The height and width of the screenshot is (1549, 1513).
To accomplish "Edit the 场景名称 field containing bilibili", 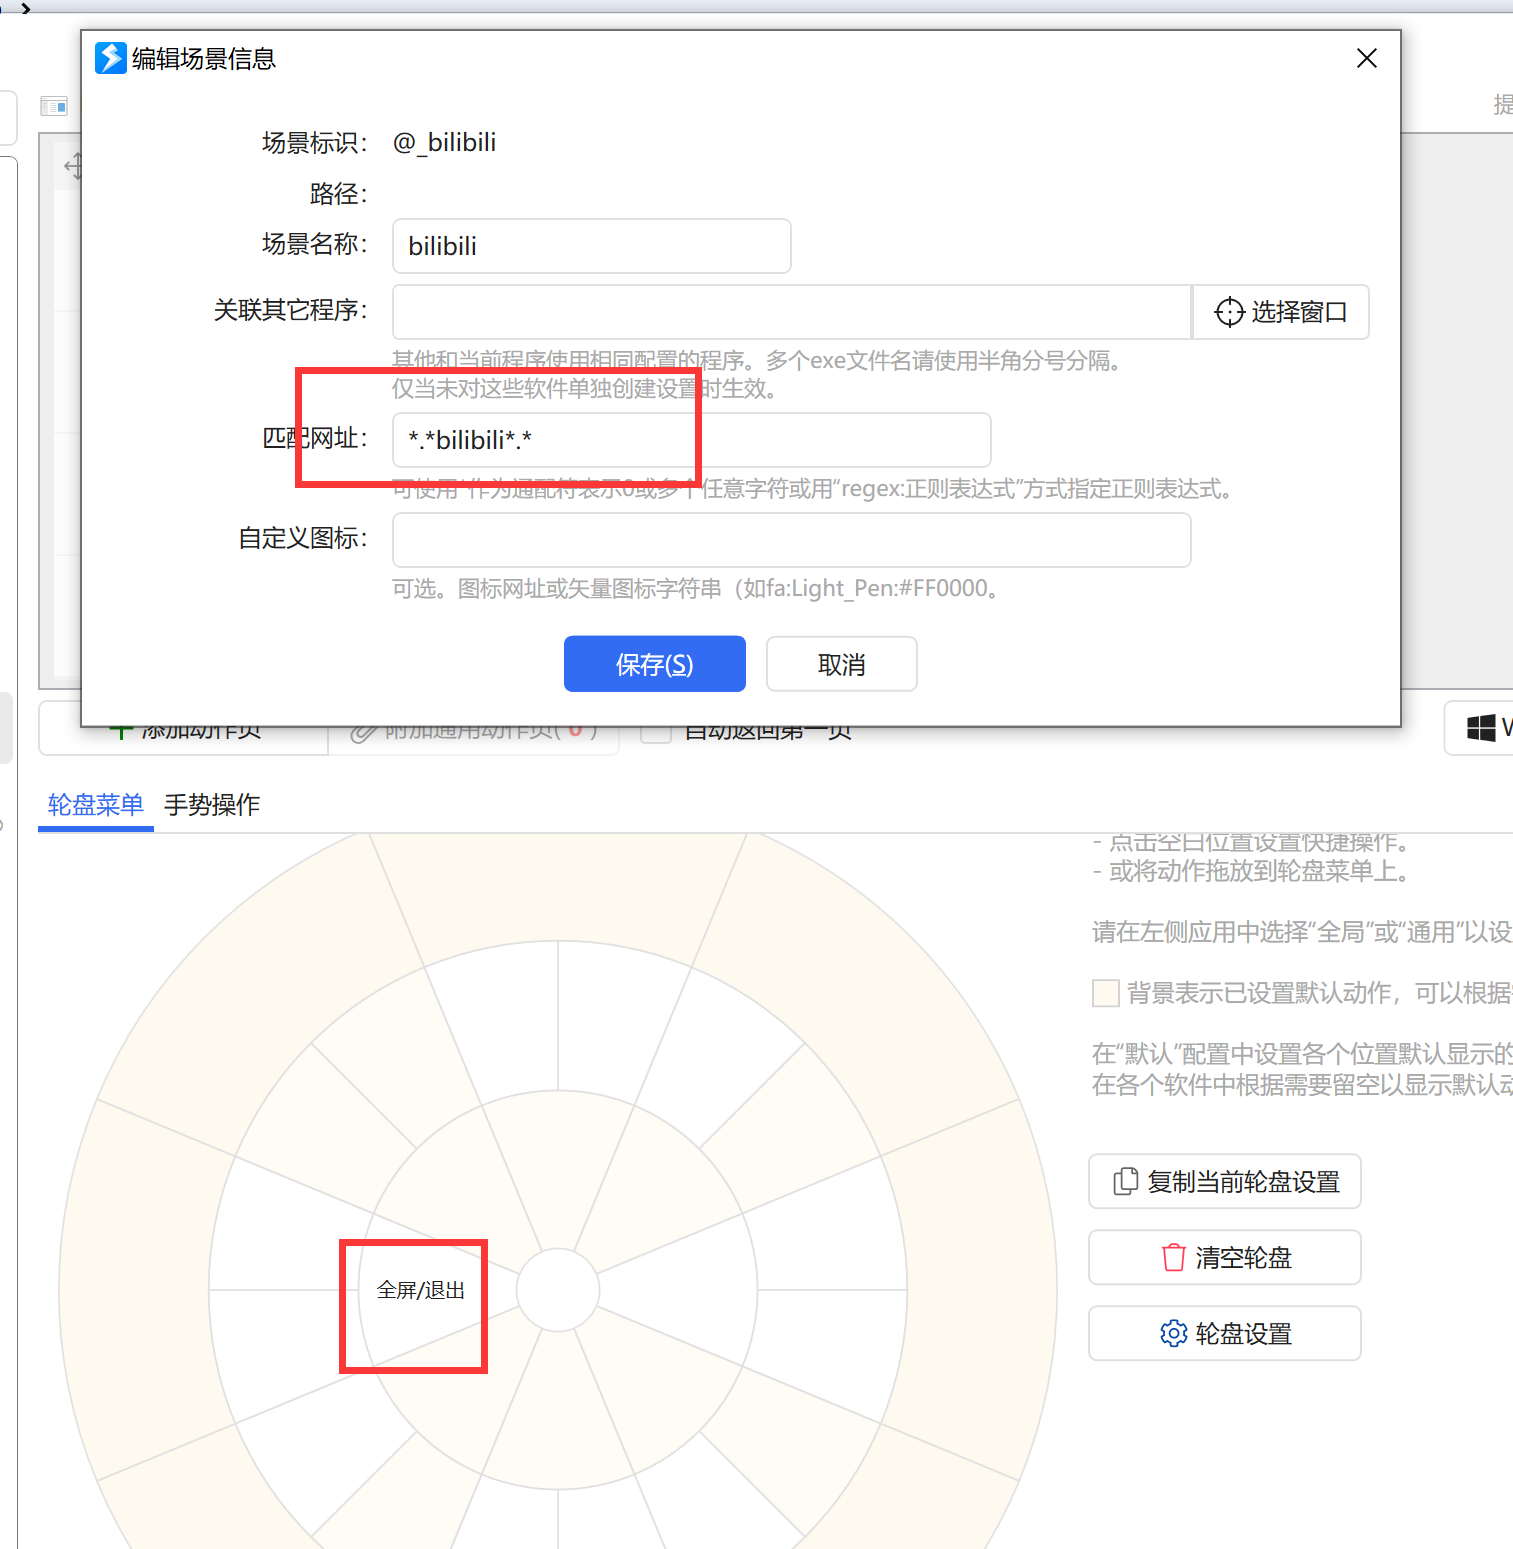I will coord(592,246).
